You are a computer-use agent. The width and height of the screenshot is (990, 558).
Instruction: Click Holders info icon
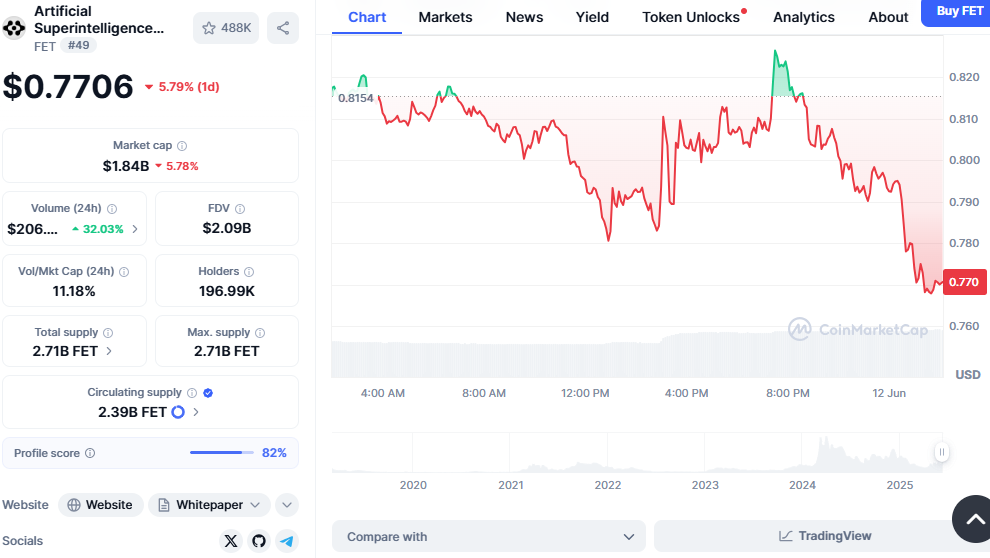pyautogui.click(x=249, y=272)
